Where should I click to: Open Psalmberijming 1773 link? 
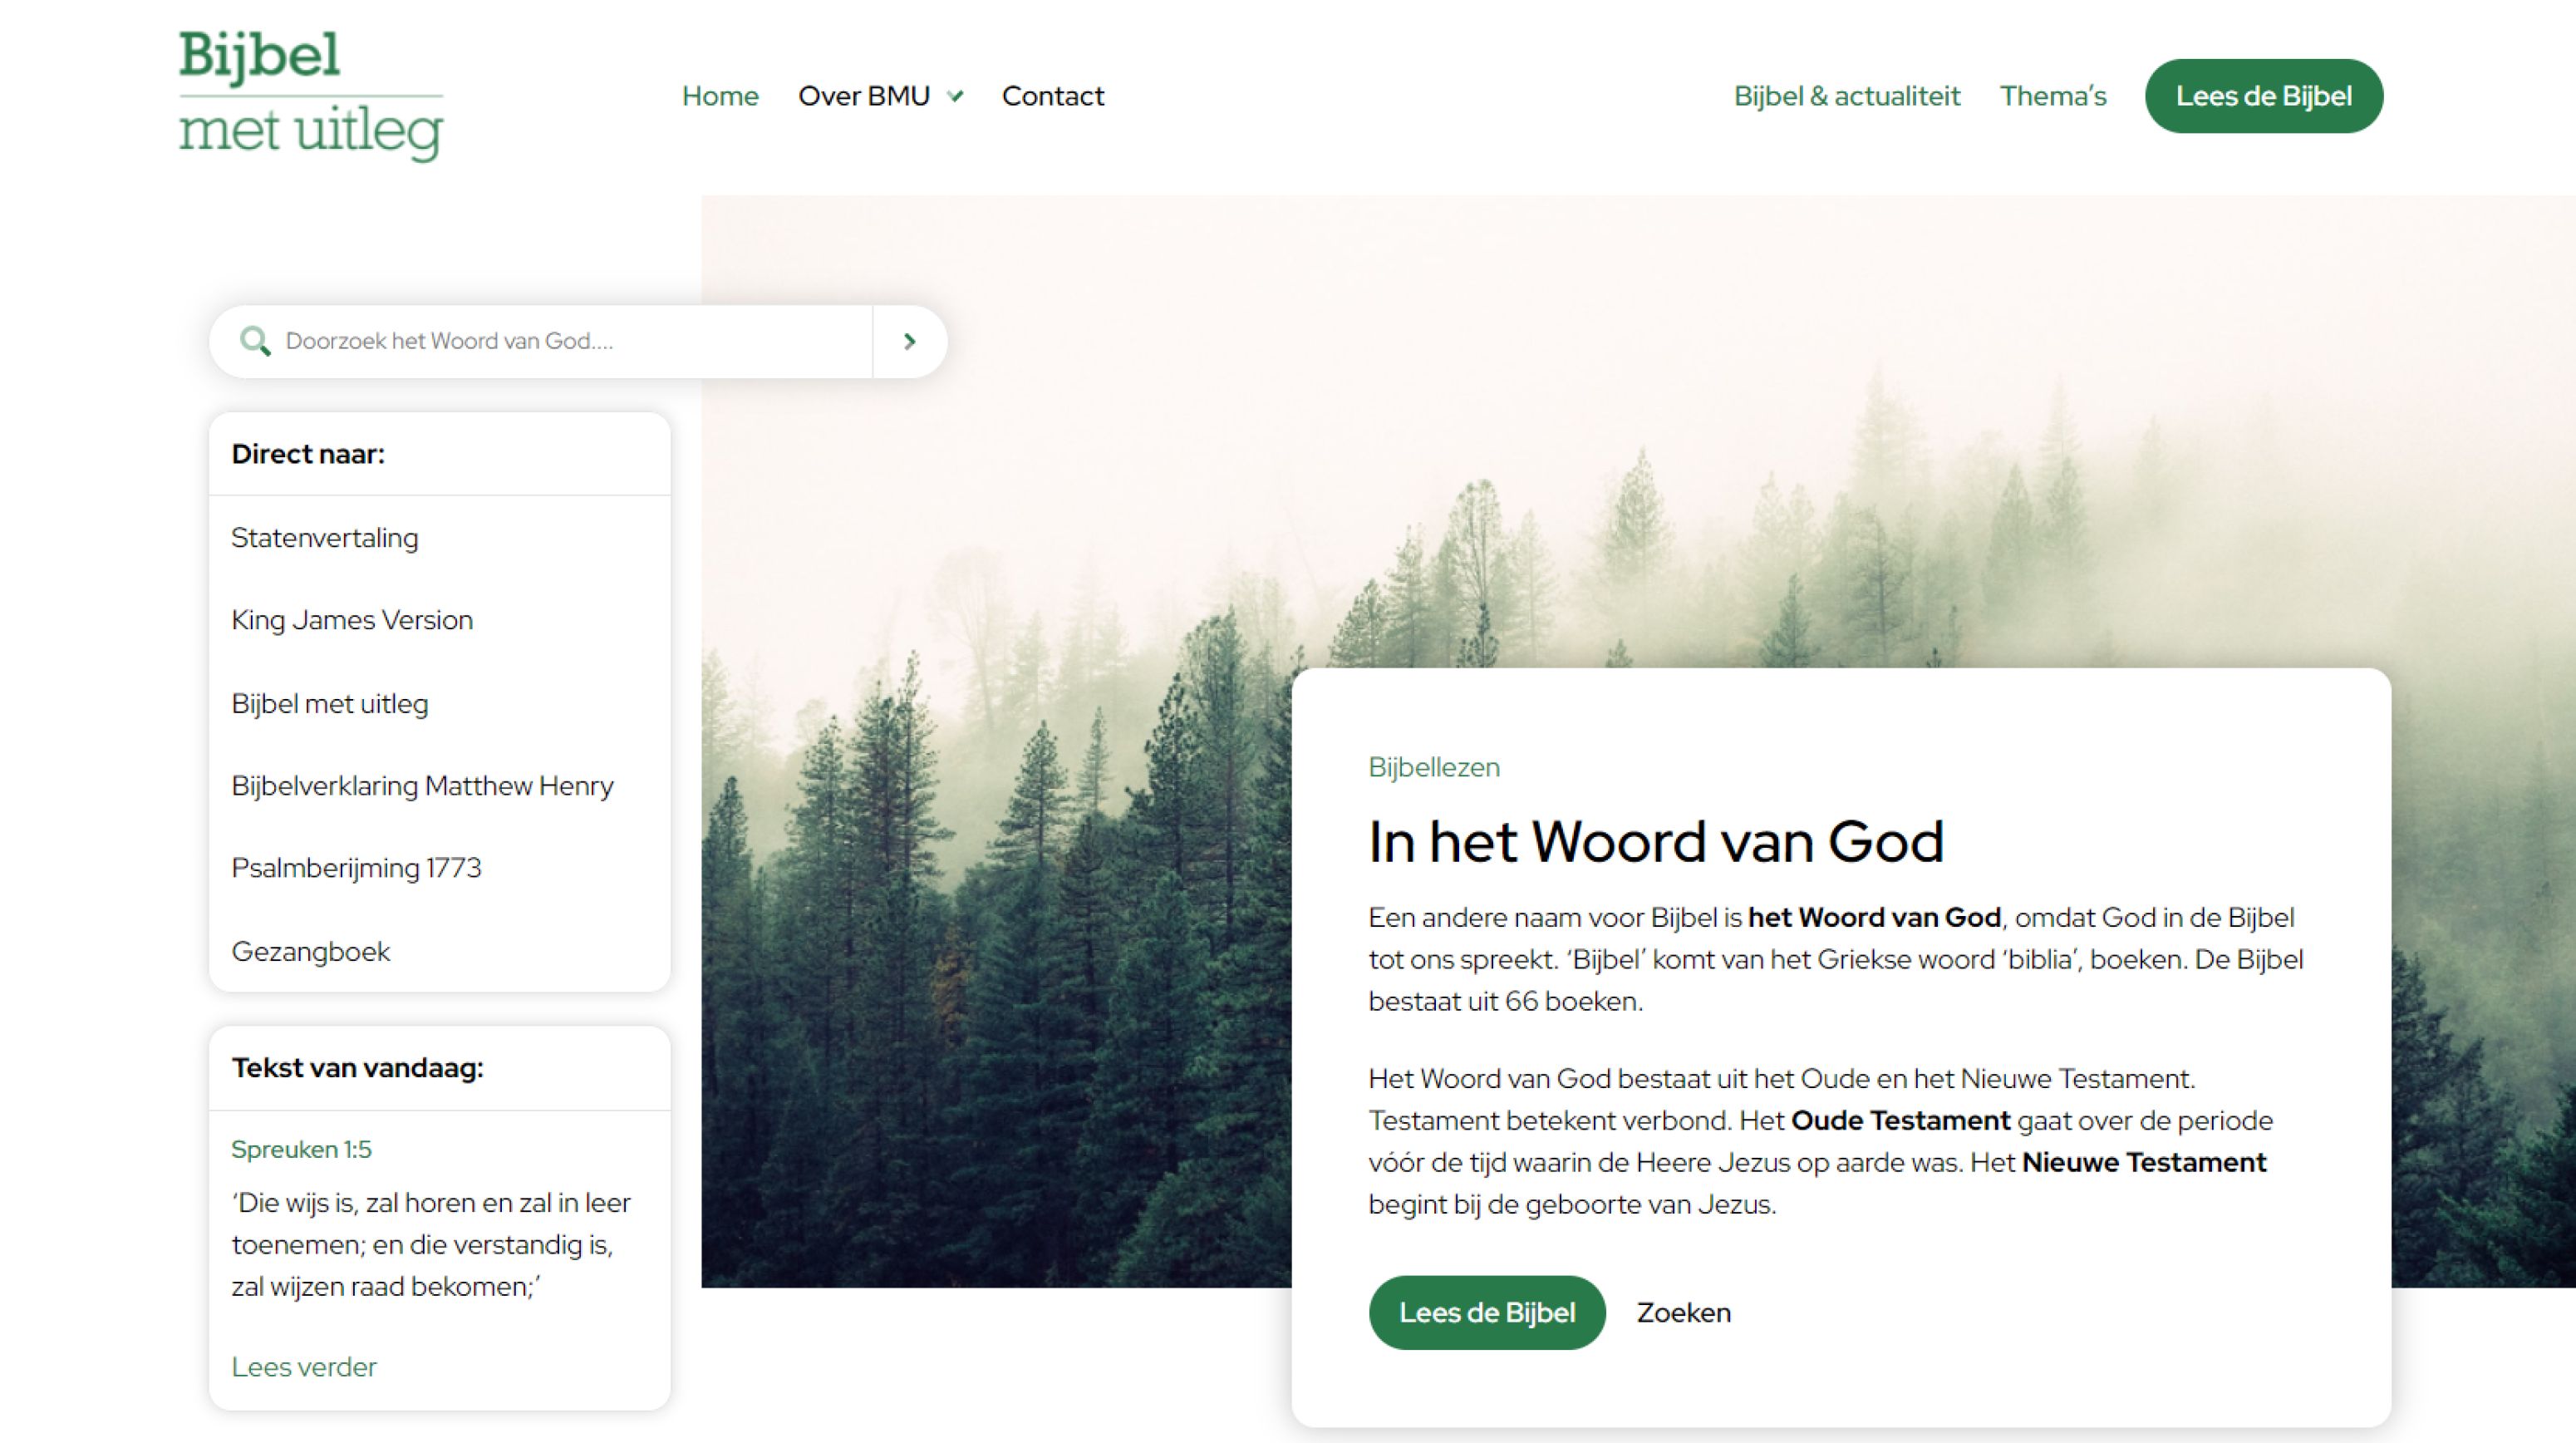(356, 868)
